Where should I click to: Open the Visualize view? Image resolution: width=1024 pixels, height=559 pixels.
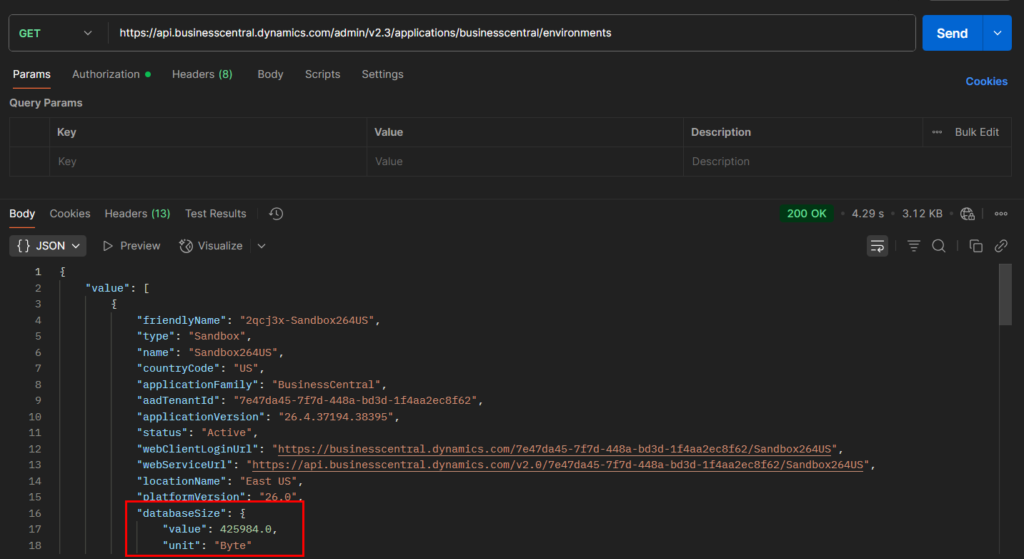click(211, 246)
